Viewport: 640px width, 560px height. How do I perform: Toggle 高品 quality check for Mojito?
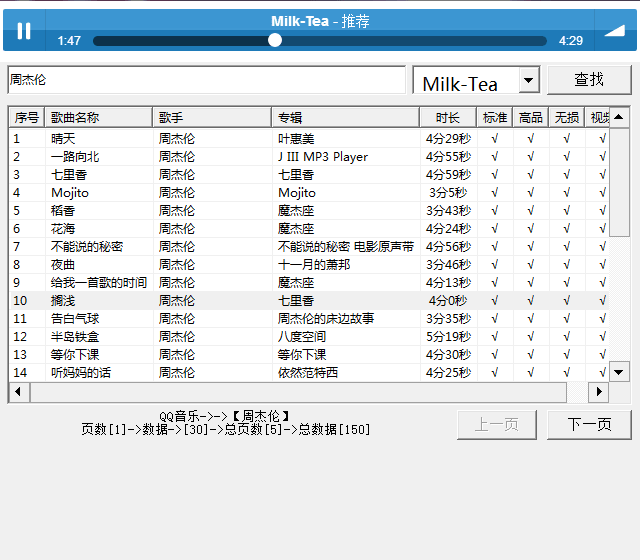tap(530, 193)
